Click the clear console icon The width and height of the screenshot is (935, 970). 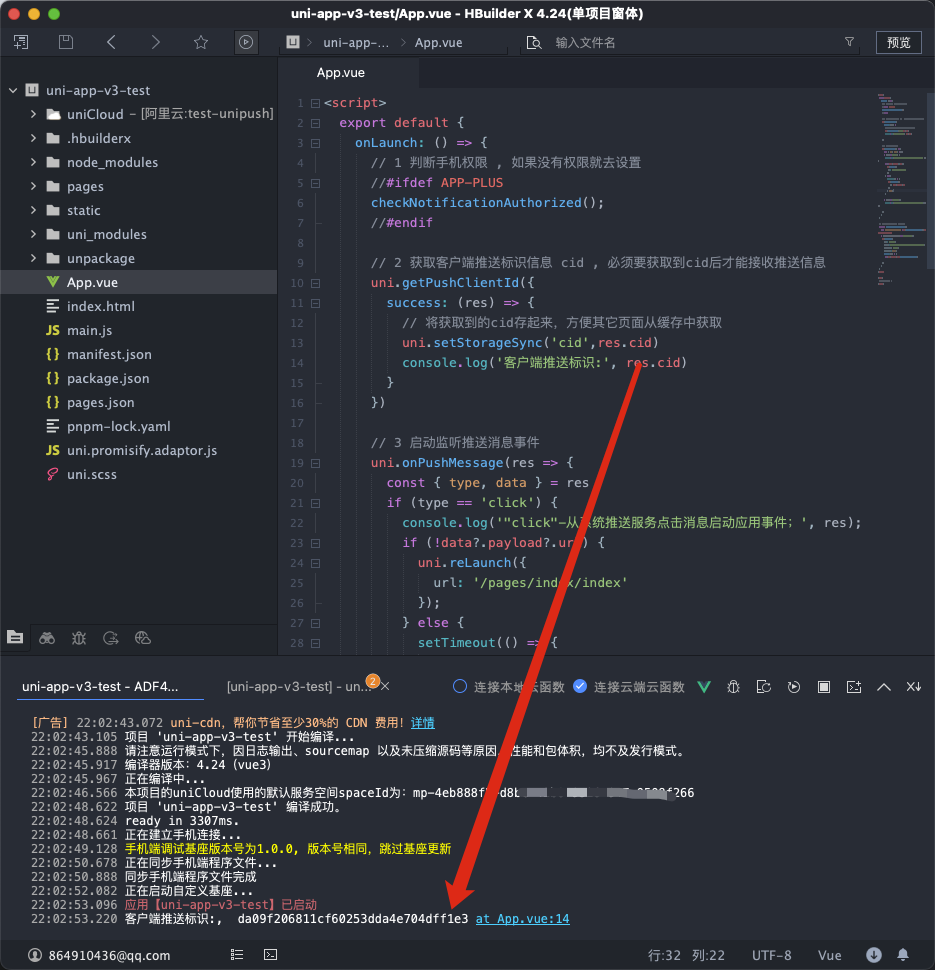tap(854, 687)
